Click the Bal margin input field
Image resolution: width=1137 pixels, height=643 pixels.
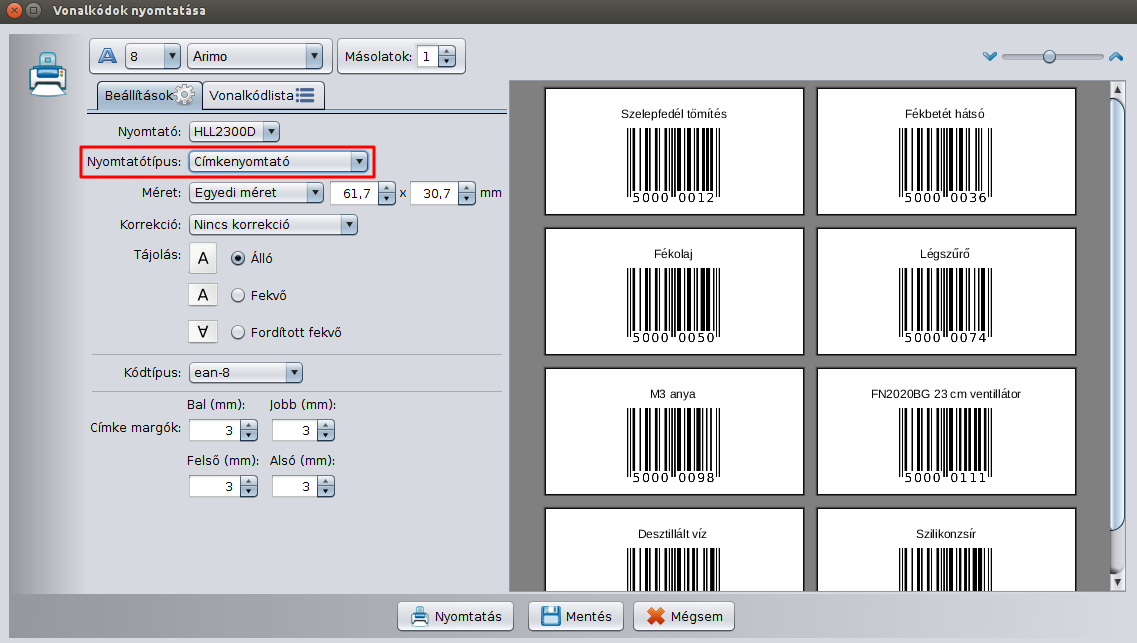214,430
